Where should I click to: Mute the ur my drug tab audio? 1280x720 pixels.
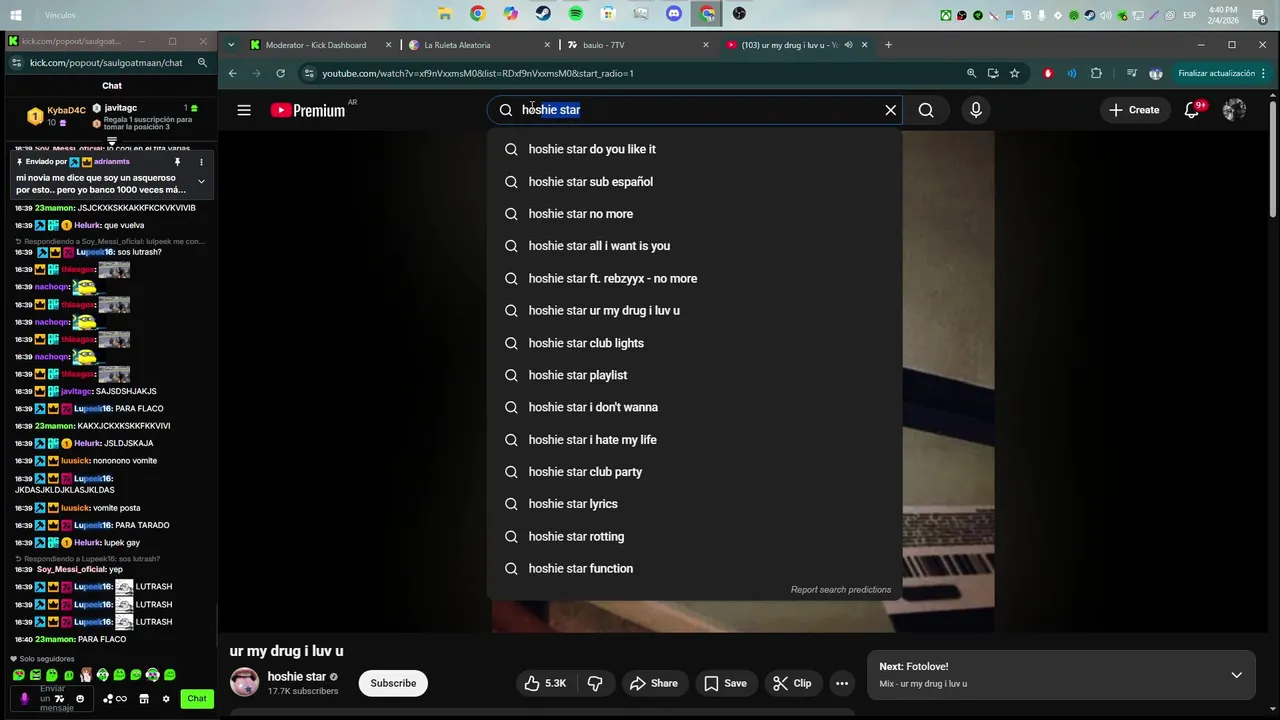pos(848,45)
